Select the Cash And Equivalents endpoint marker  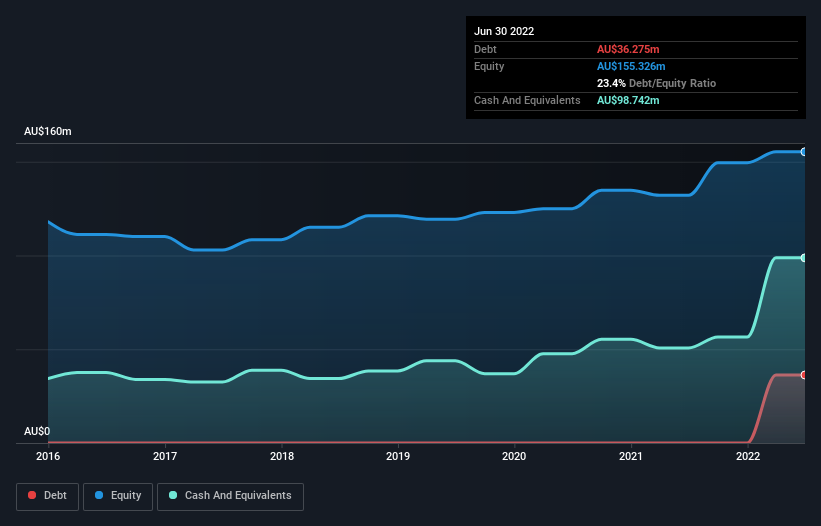coord(803,258)
